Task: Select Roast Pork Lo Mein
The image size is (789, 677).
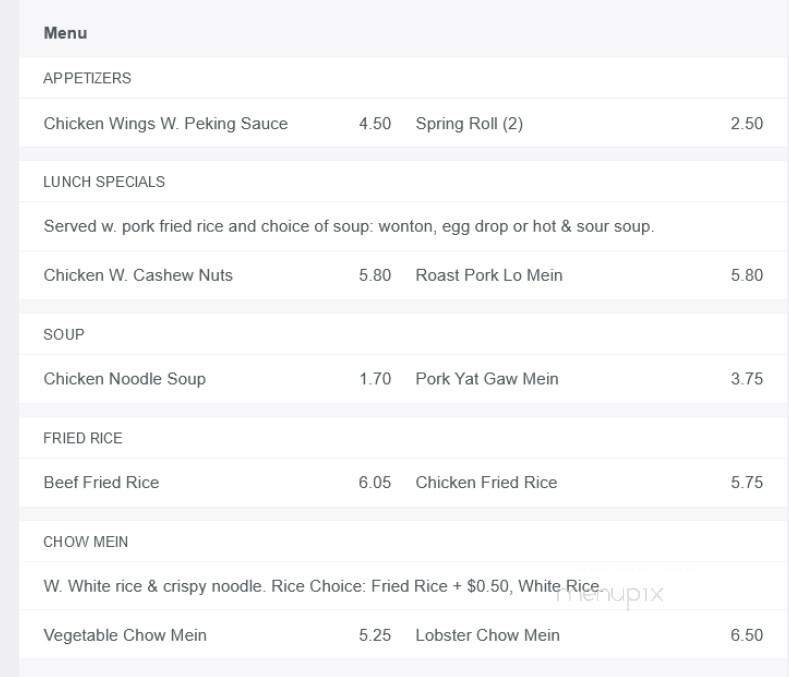Action: coord(489,275)
